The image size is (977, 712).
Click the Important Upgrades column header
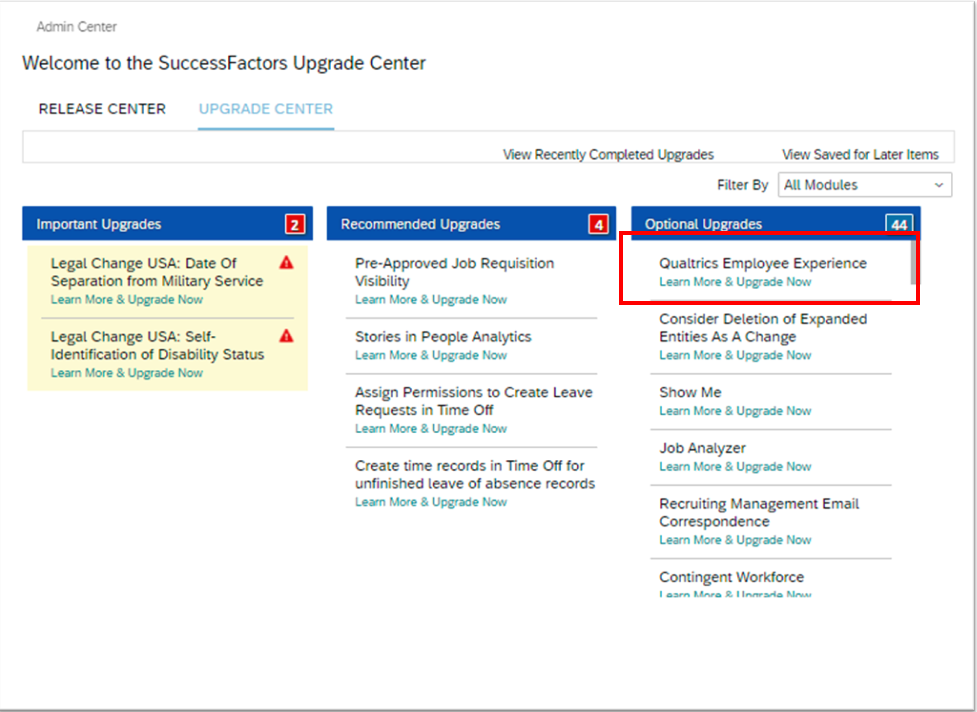click(x=167, y=224)
